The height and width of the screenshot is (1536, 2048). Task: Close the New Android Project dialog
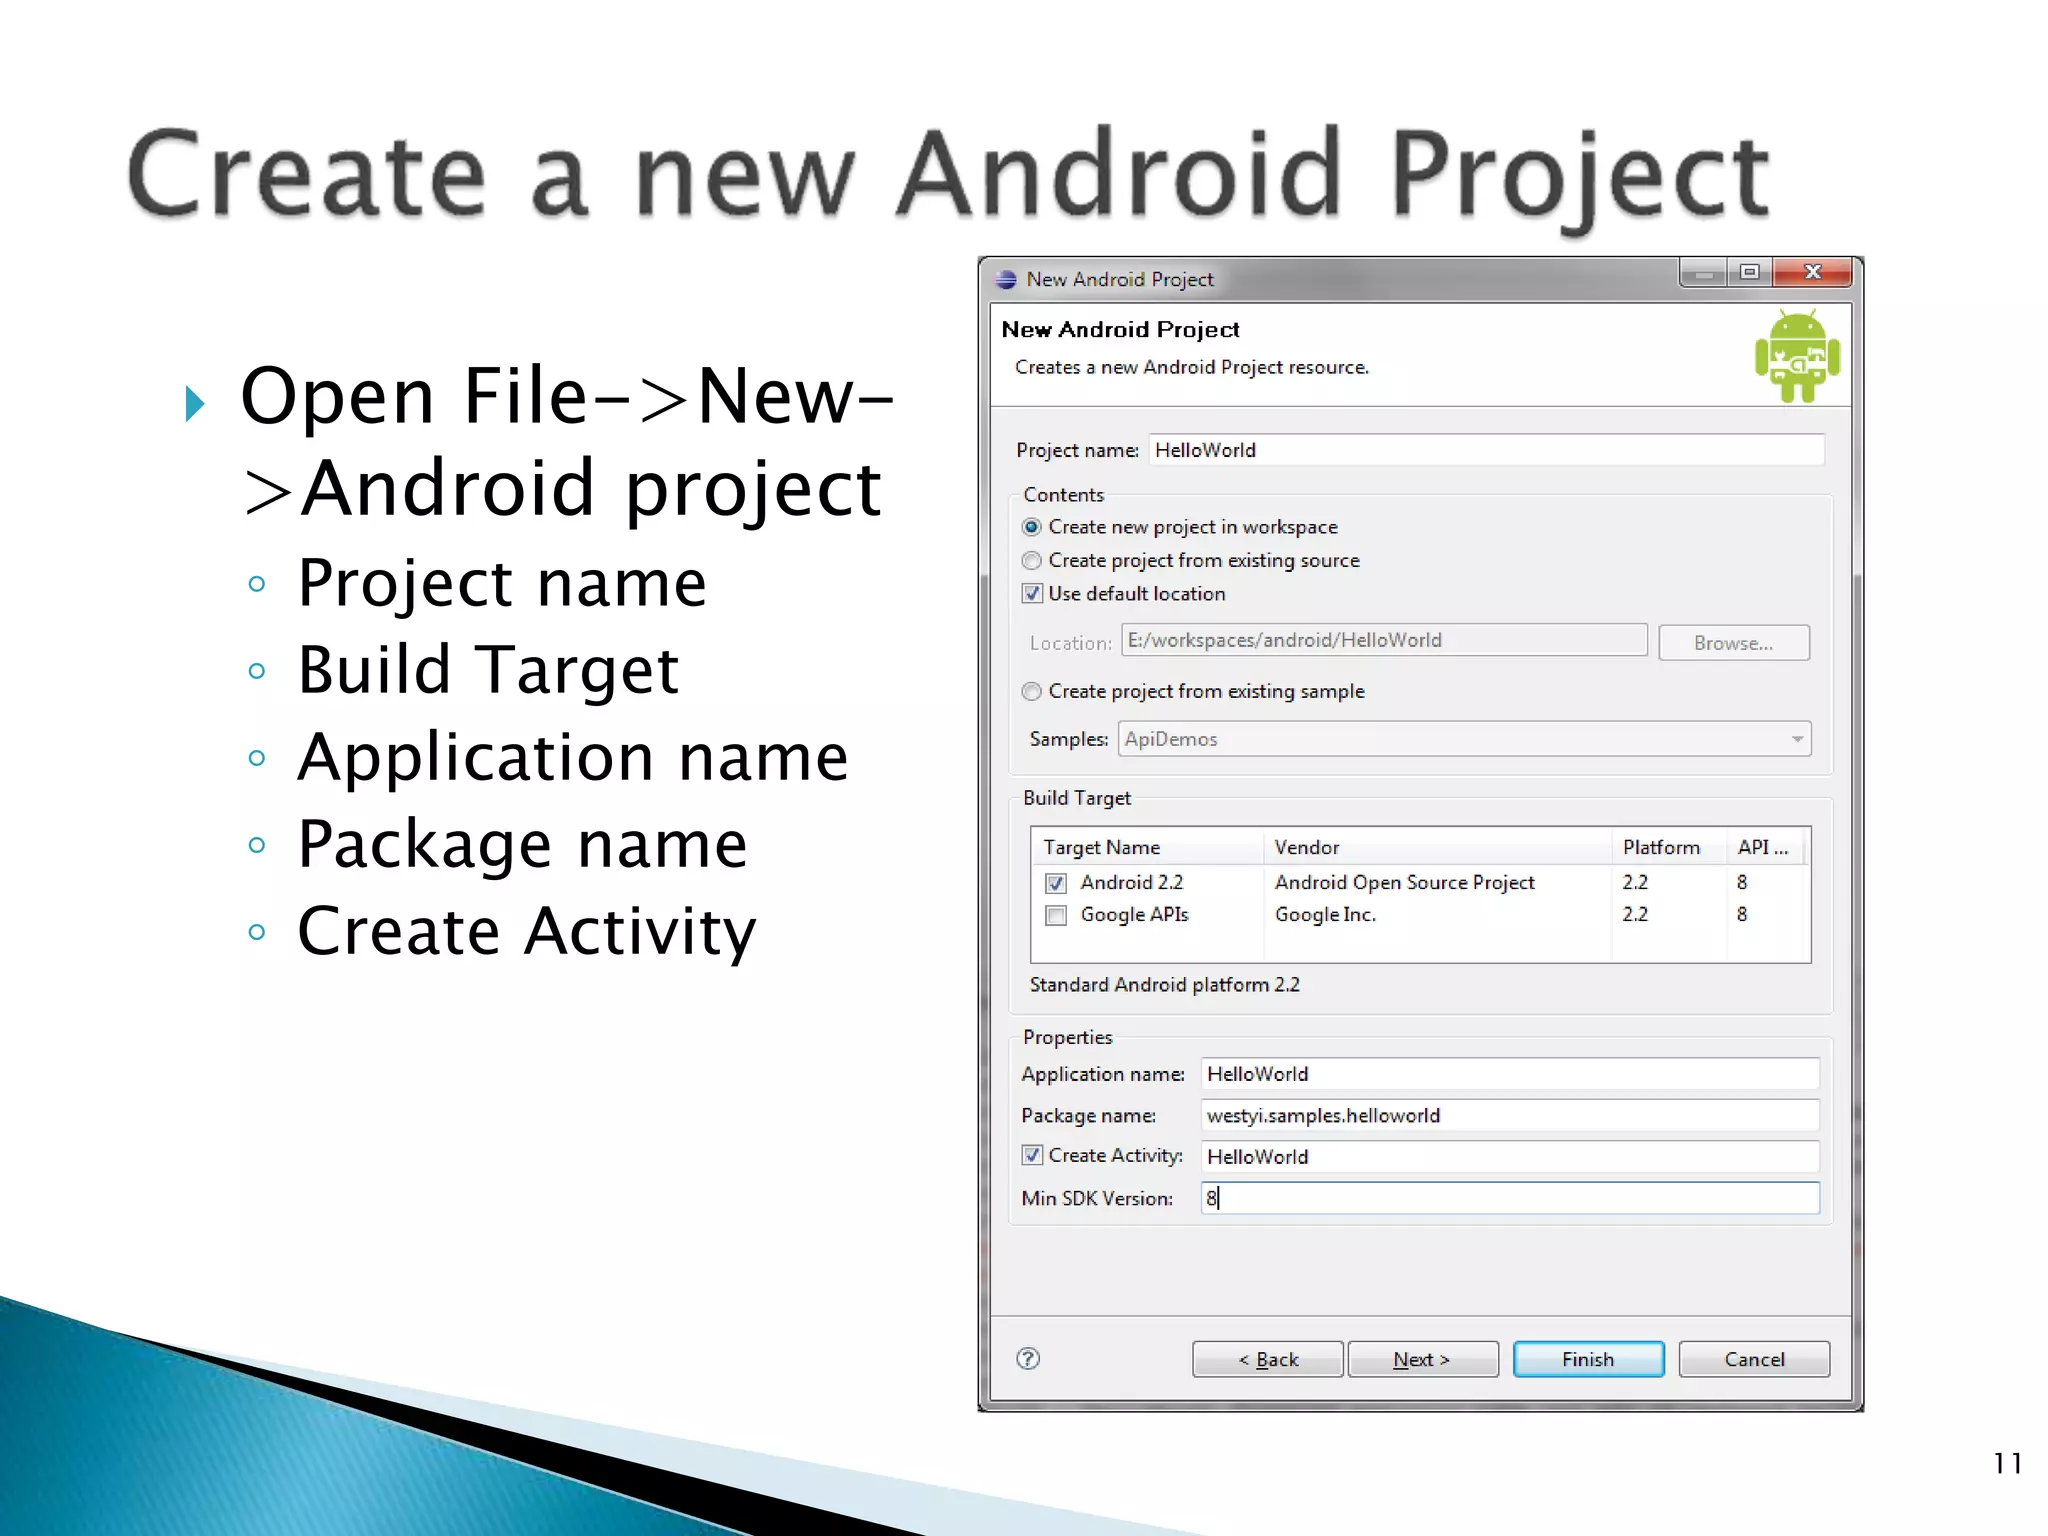[1812, 272]
